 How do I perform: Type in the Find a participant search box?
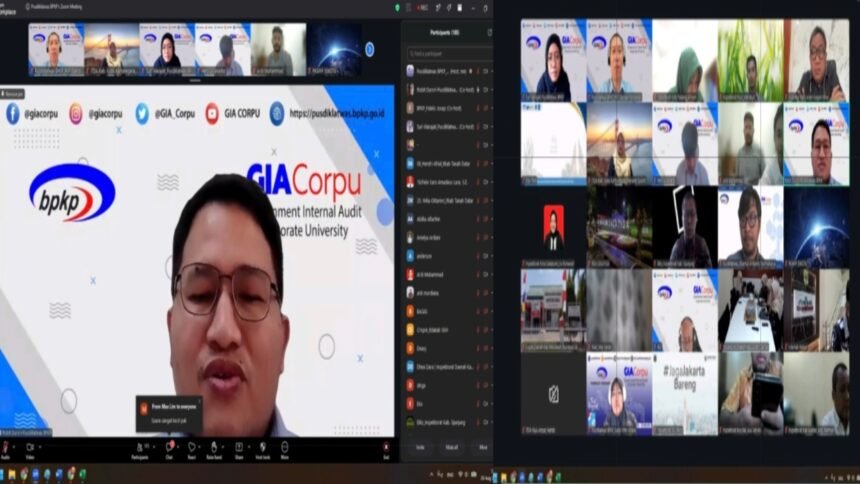pos(450,54)
